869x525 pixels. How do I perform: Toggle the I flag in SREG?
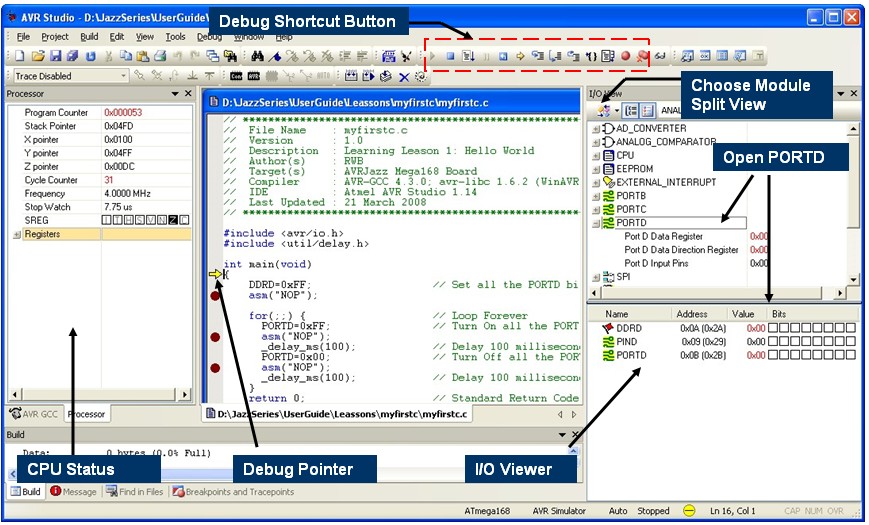[x=106, y=220]
